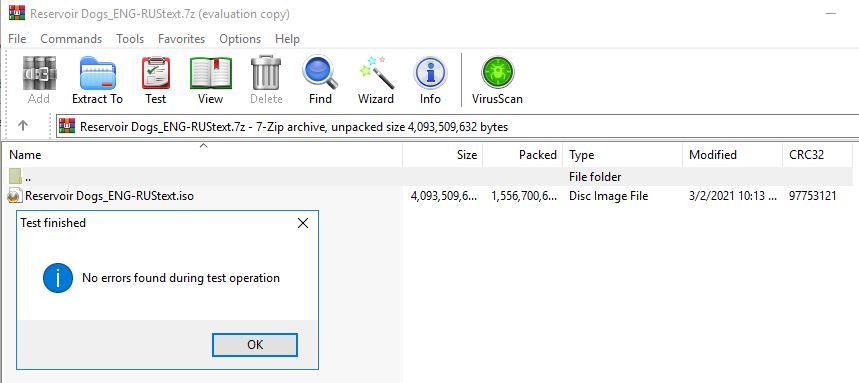The width and height of the screenshot is (859, 383).
Task: Open the archive Info icon
Action: [x=430, y=73]
